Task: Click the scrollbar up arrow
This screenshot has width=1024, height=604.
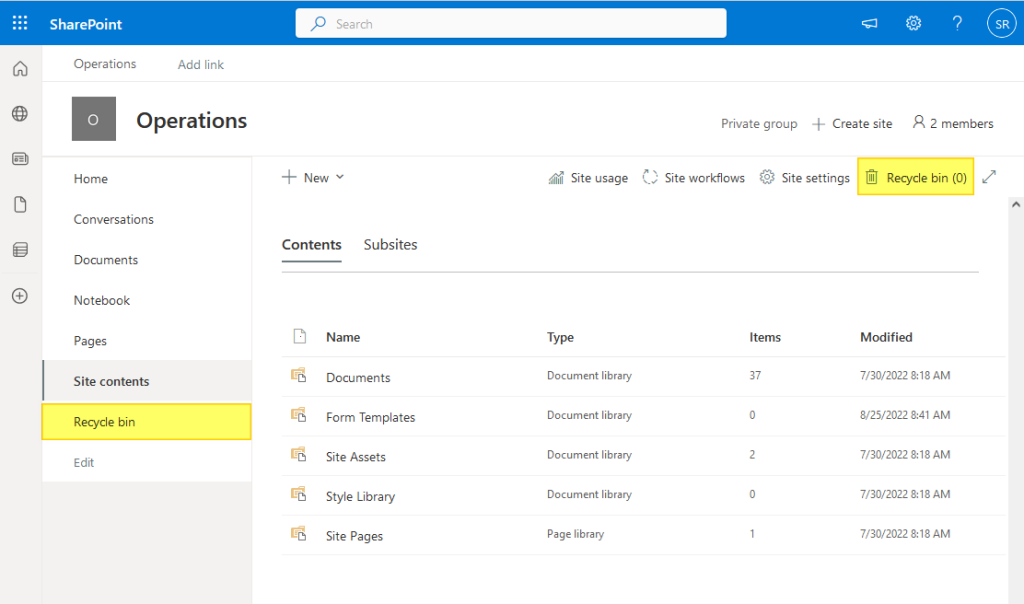Action: pyautogui.click(x=1016, y=204)
